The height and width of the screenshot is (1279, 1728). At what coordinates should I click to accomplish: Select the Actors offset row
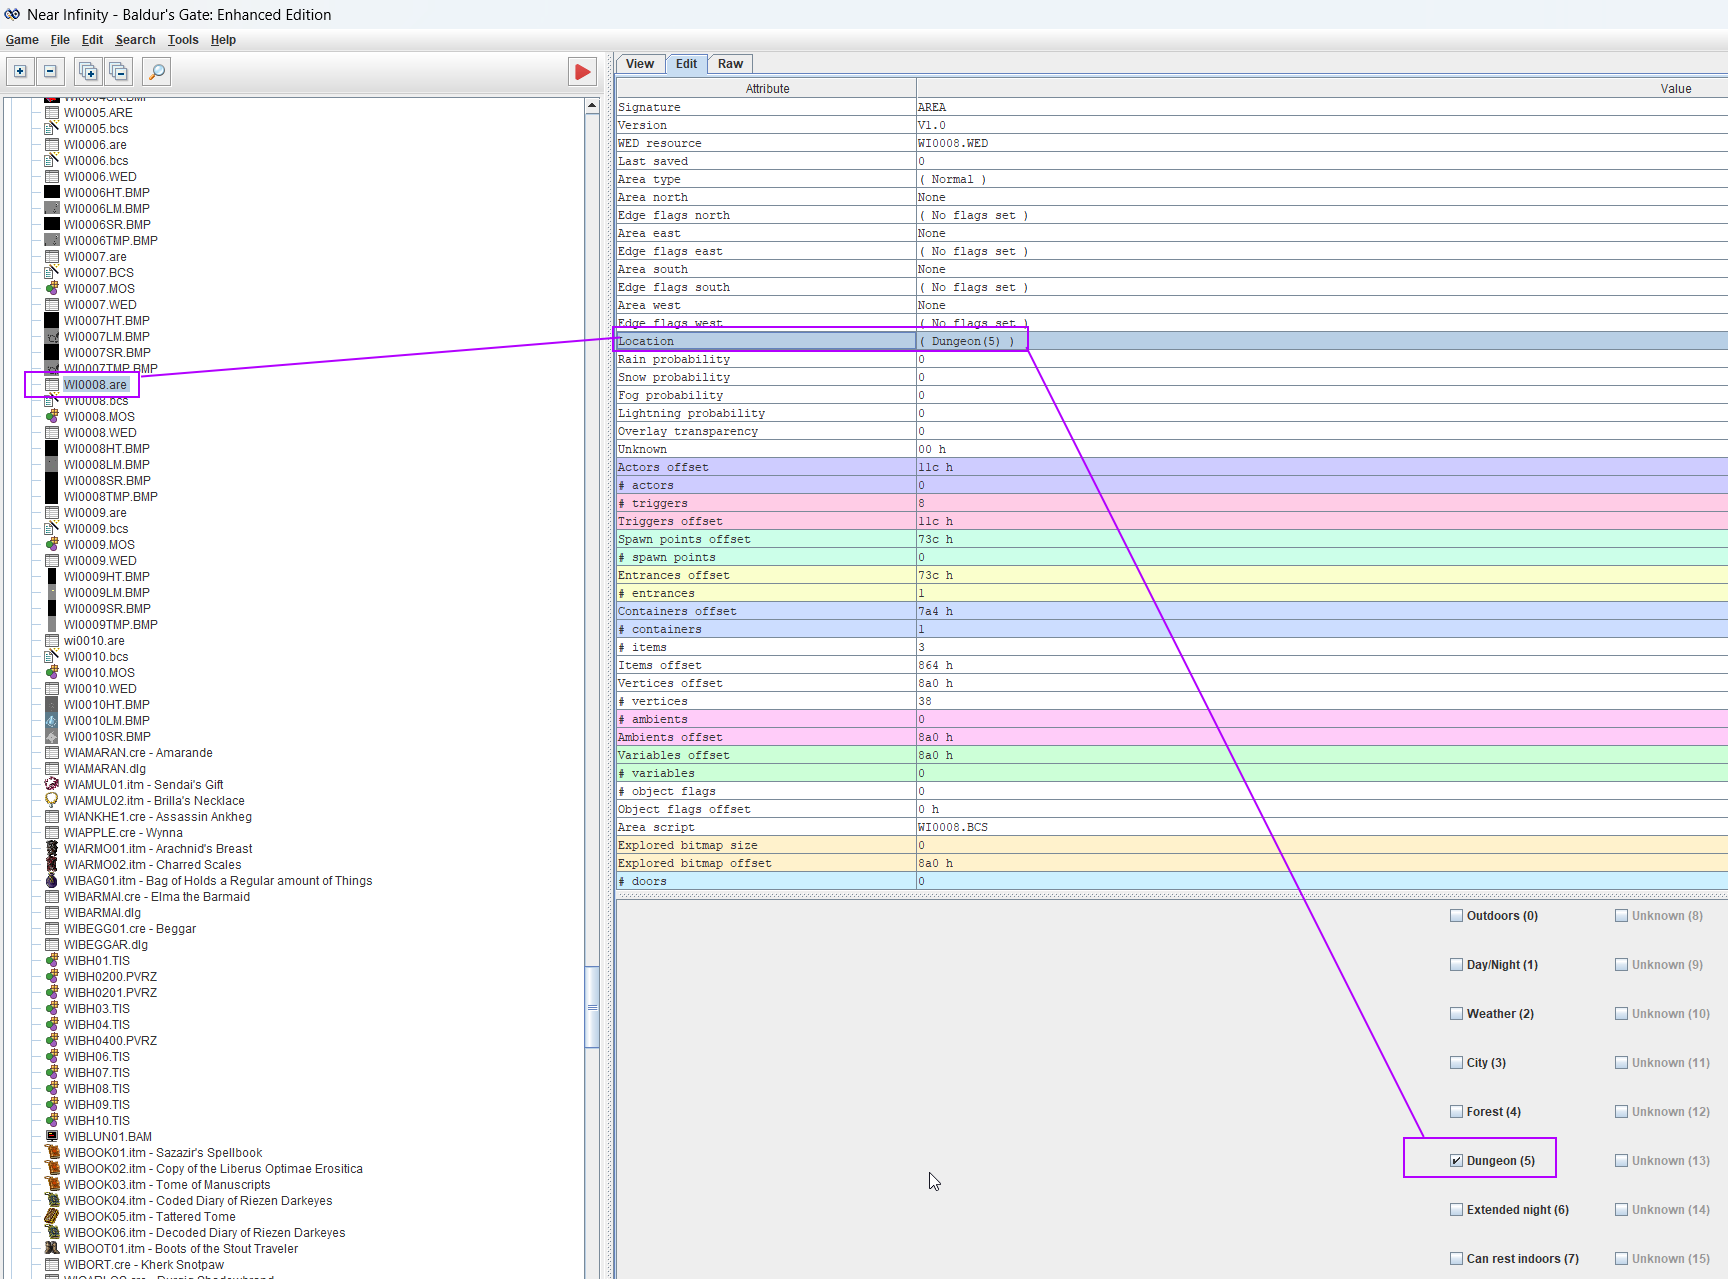click(x=1172, y=467)
